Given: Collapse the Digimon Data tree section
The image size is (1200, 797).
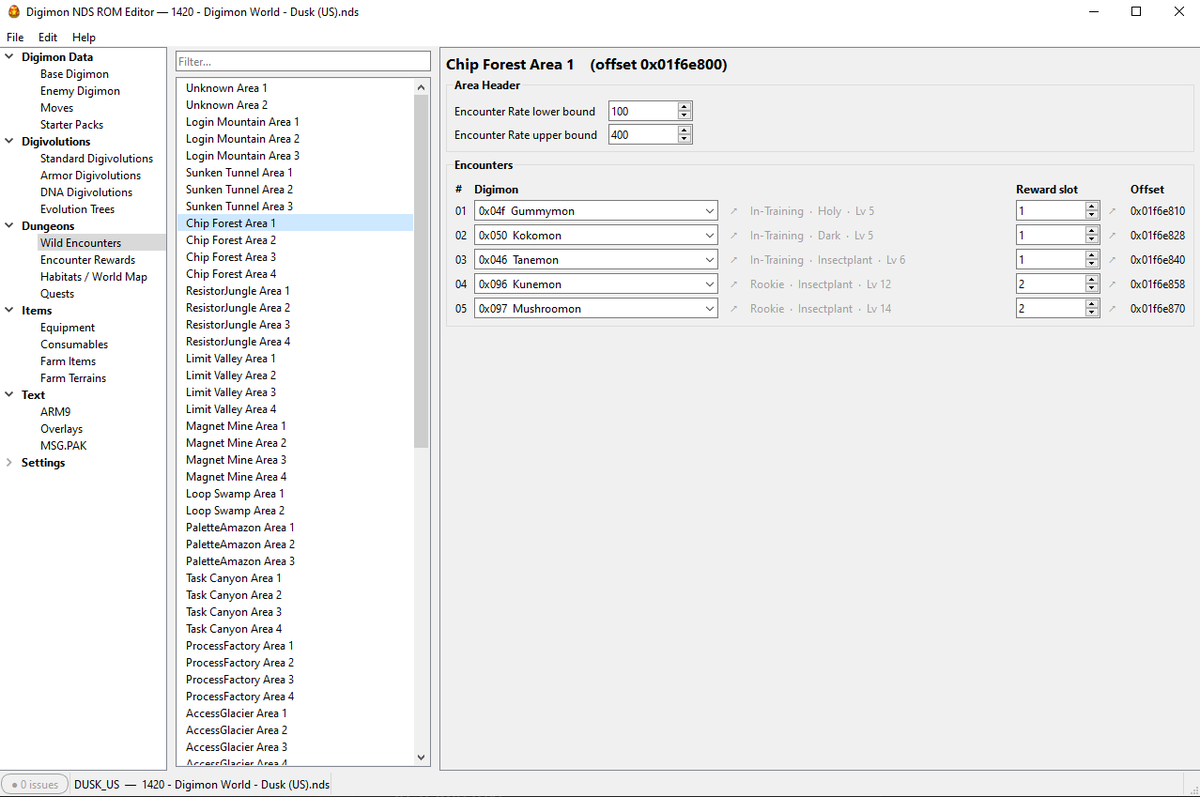Looking at the screenshot, I should pyautogui.click(x=10, y=57).
